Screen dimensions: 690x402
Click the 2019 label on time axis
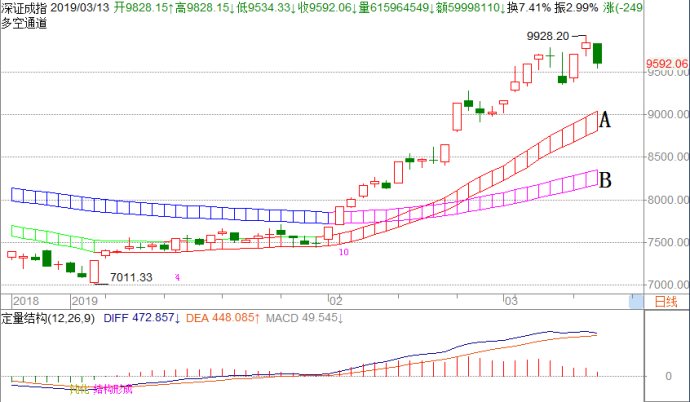coord(84,301)
